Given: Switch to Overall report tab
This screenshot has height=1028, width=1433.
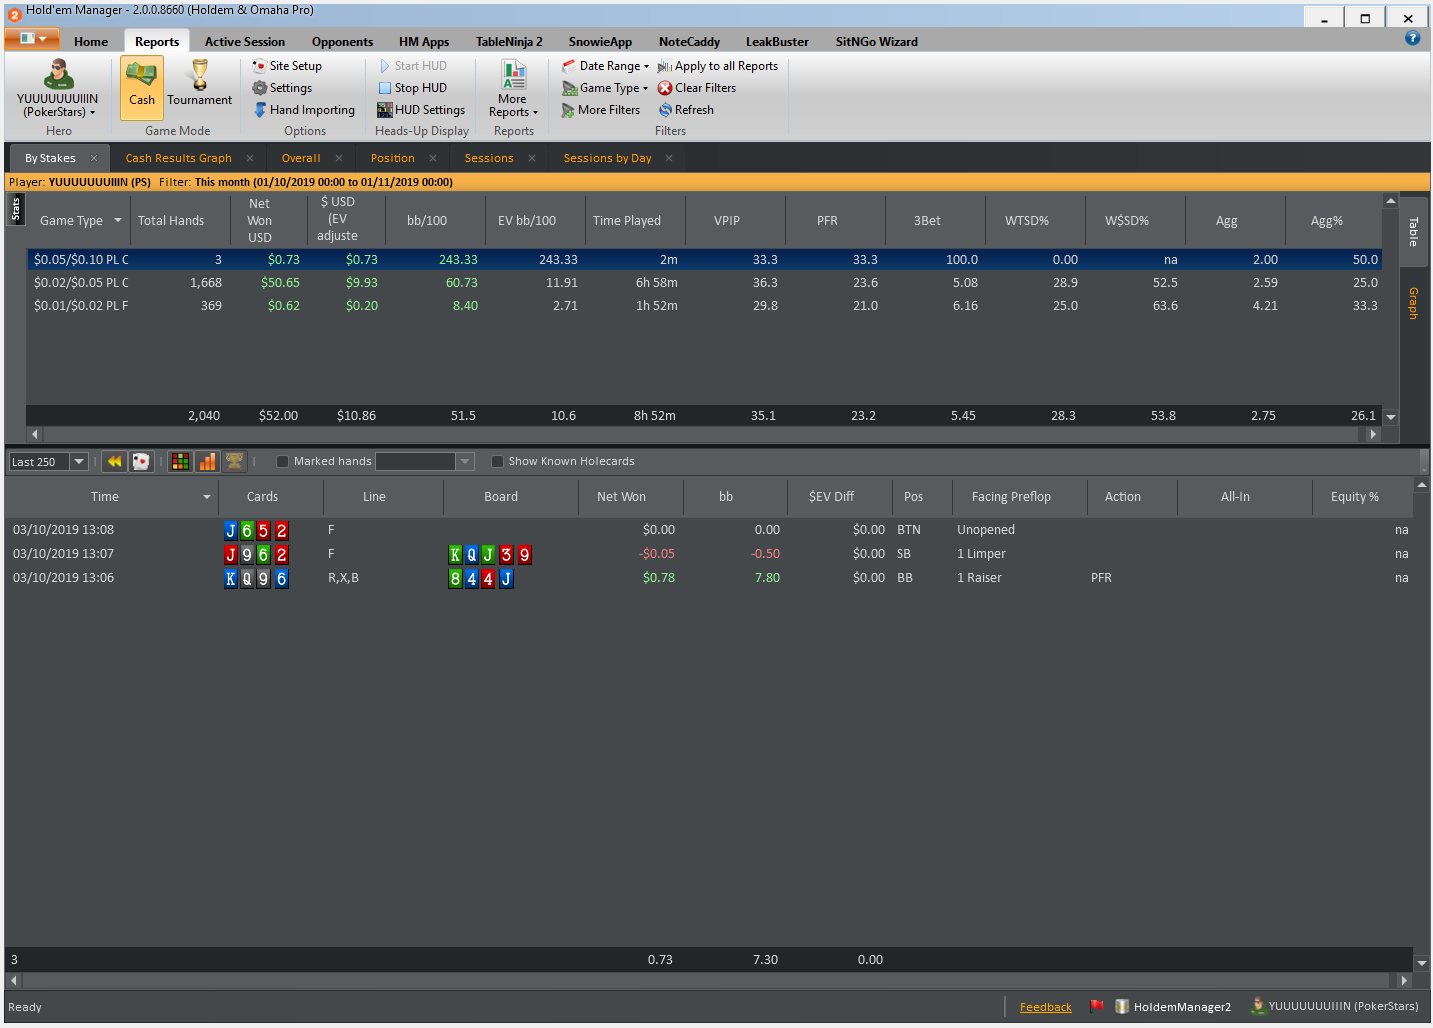Looking at the screenshot, I should coord(301,158).
